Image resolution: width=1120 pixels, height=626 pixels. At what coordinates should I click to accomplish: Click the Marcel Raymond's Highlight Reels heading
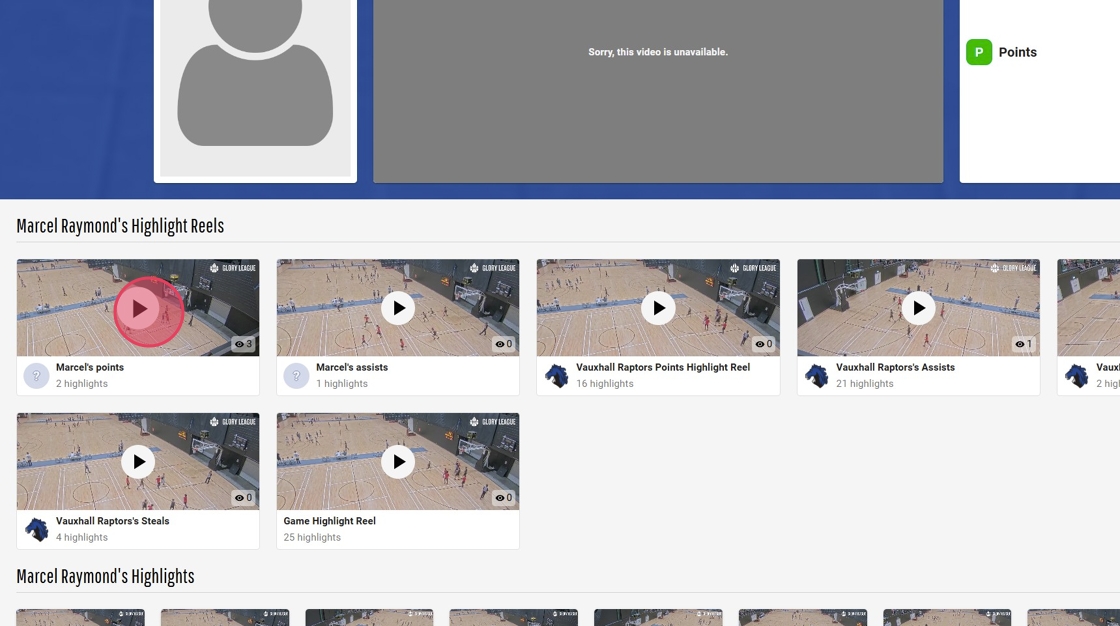(120, 226)
